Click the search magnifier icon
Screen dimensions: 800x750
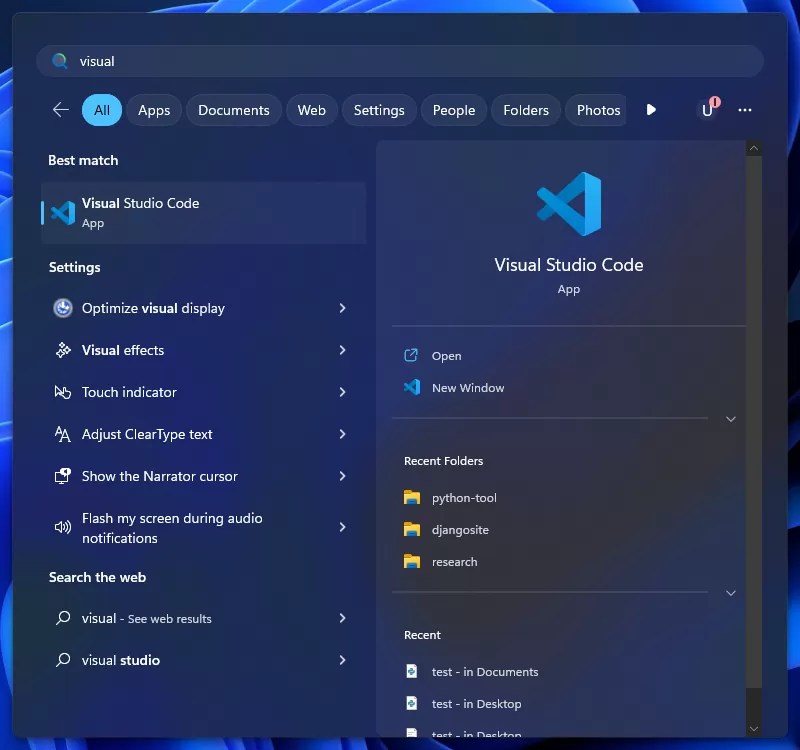tap(60, 61)
